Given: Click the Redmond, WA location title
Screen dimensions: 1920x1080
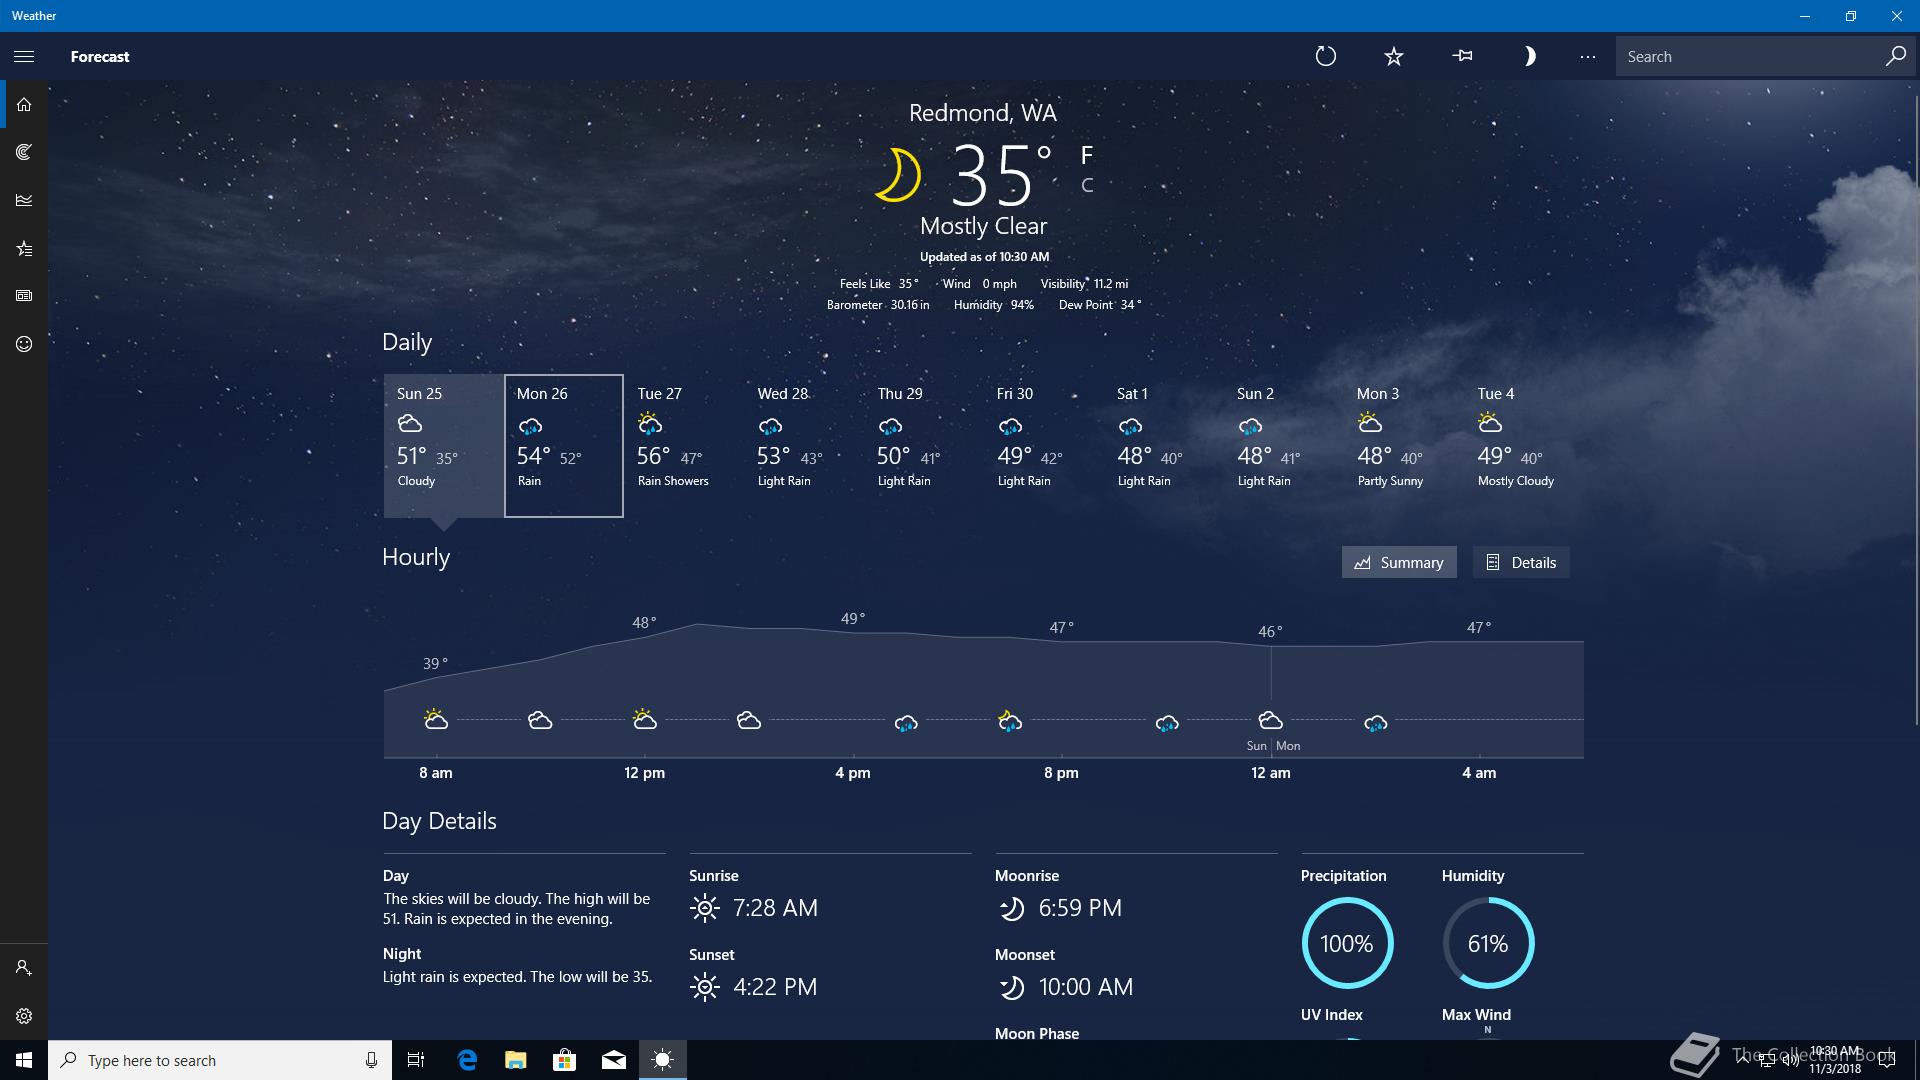Looking at the screenshot, I should pyautogui.click(x=983, y=113).
